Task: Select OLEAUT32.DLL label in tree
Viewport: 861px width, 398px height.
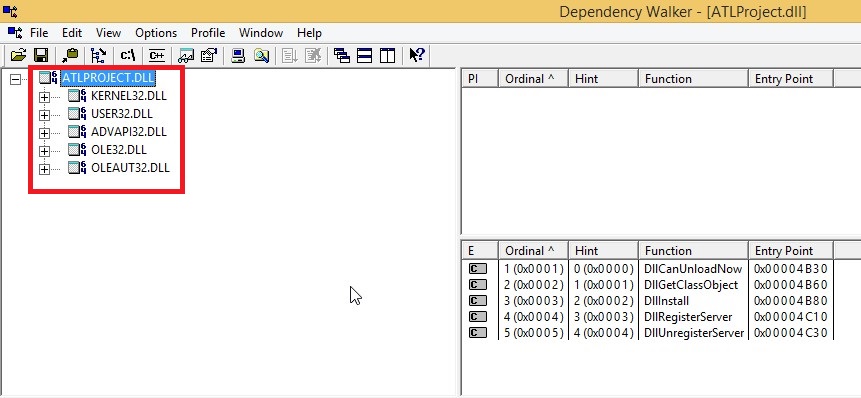Action: point(130,168)
